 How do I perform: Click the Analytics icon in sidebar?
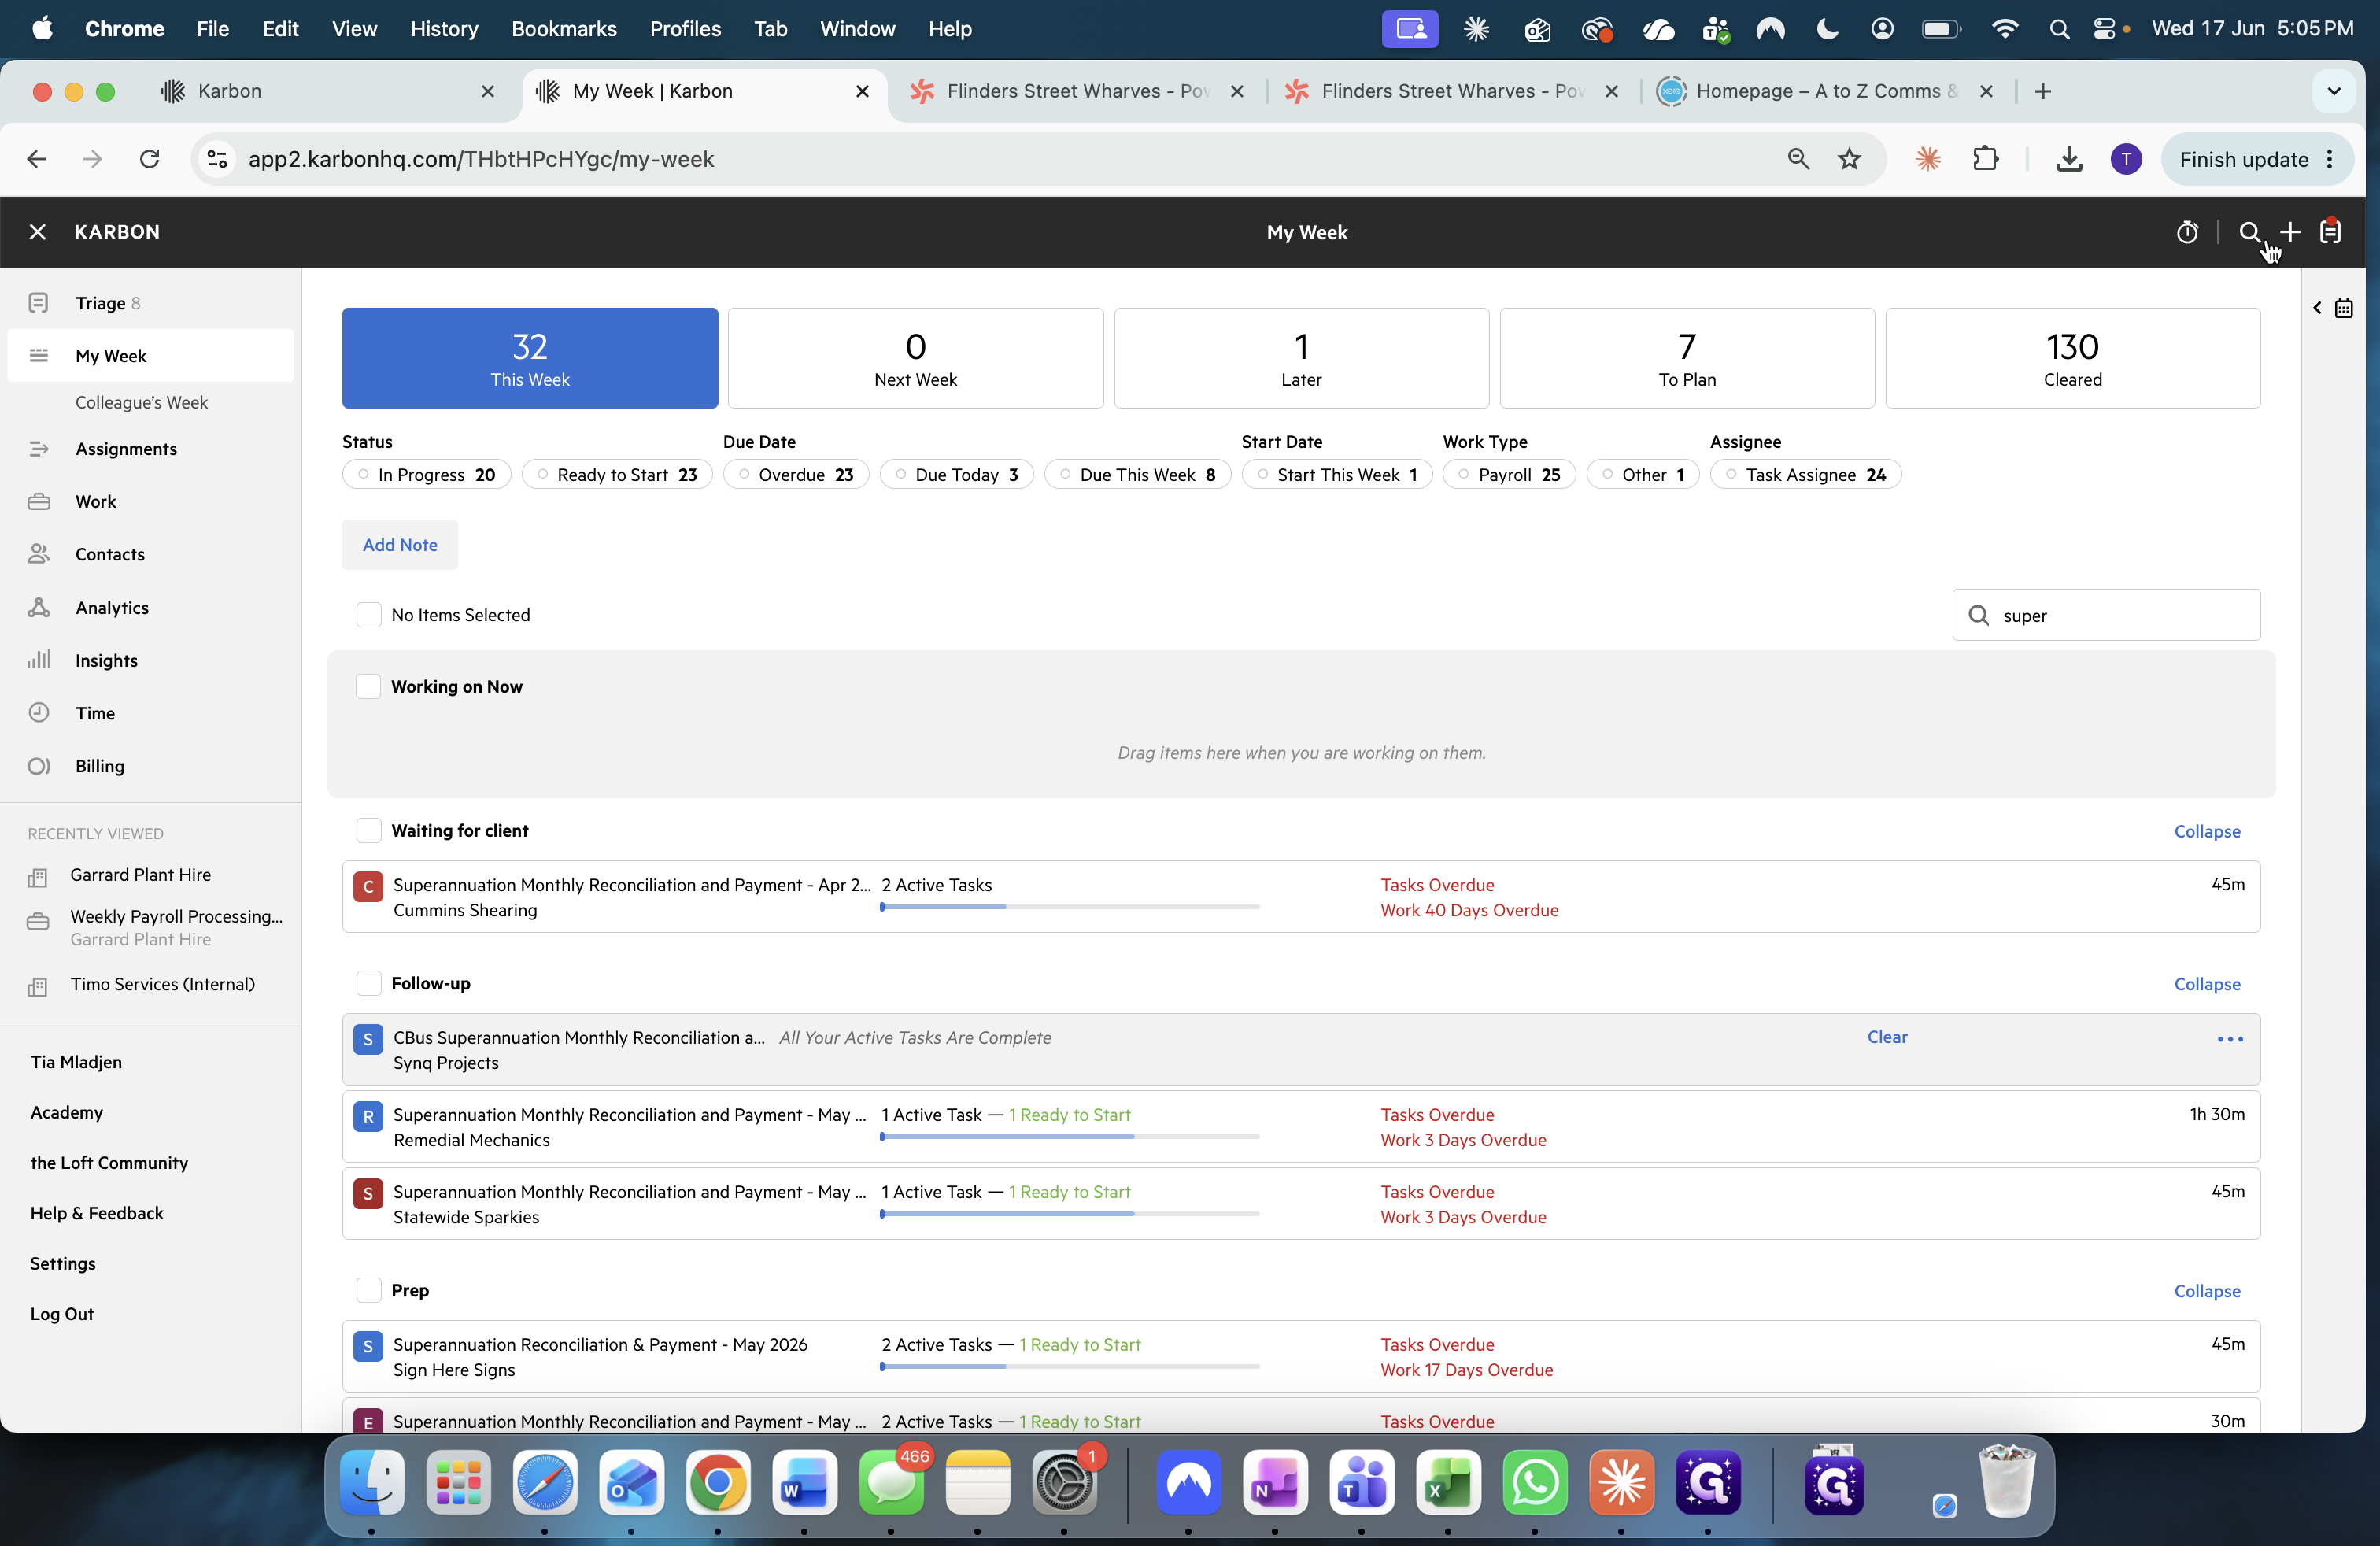[x=39, y=607]
